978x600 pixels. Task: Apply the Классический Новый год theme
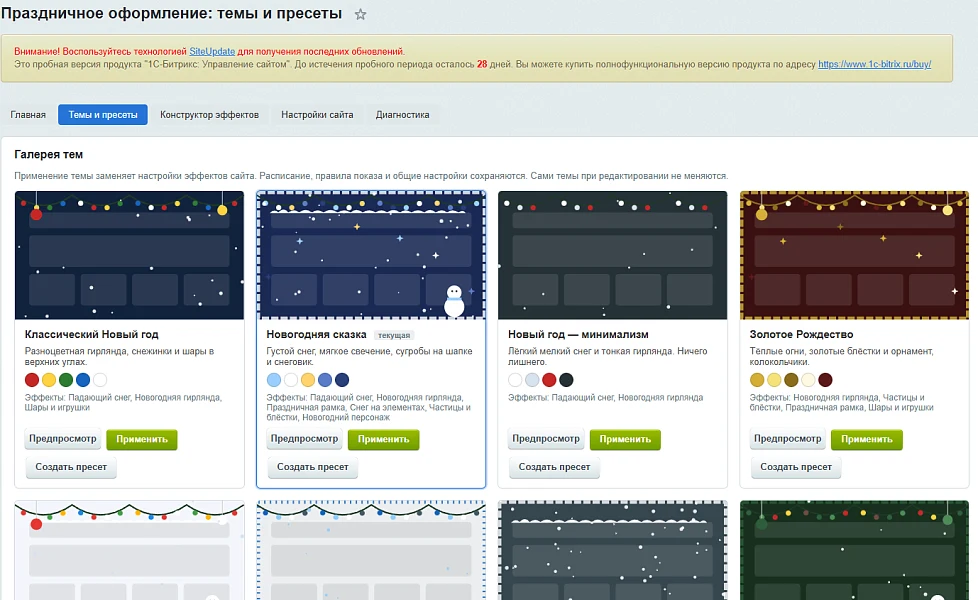click(142, 439)
